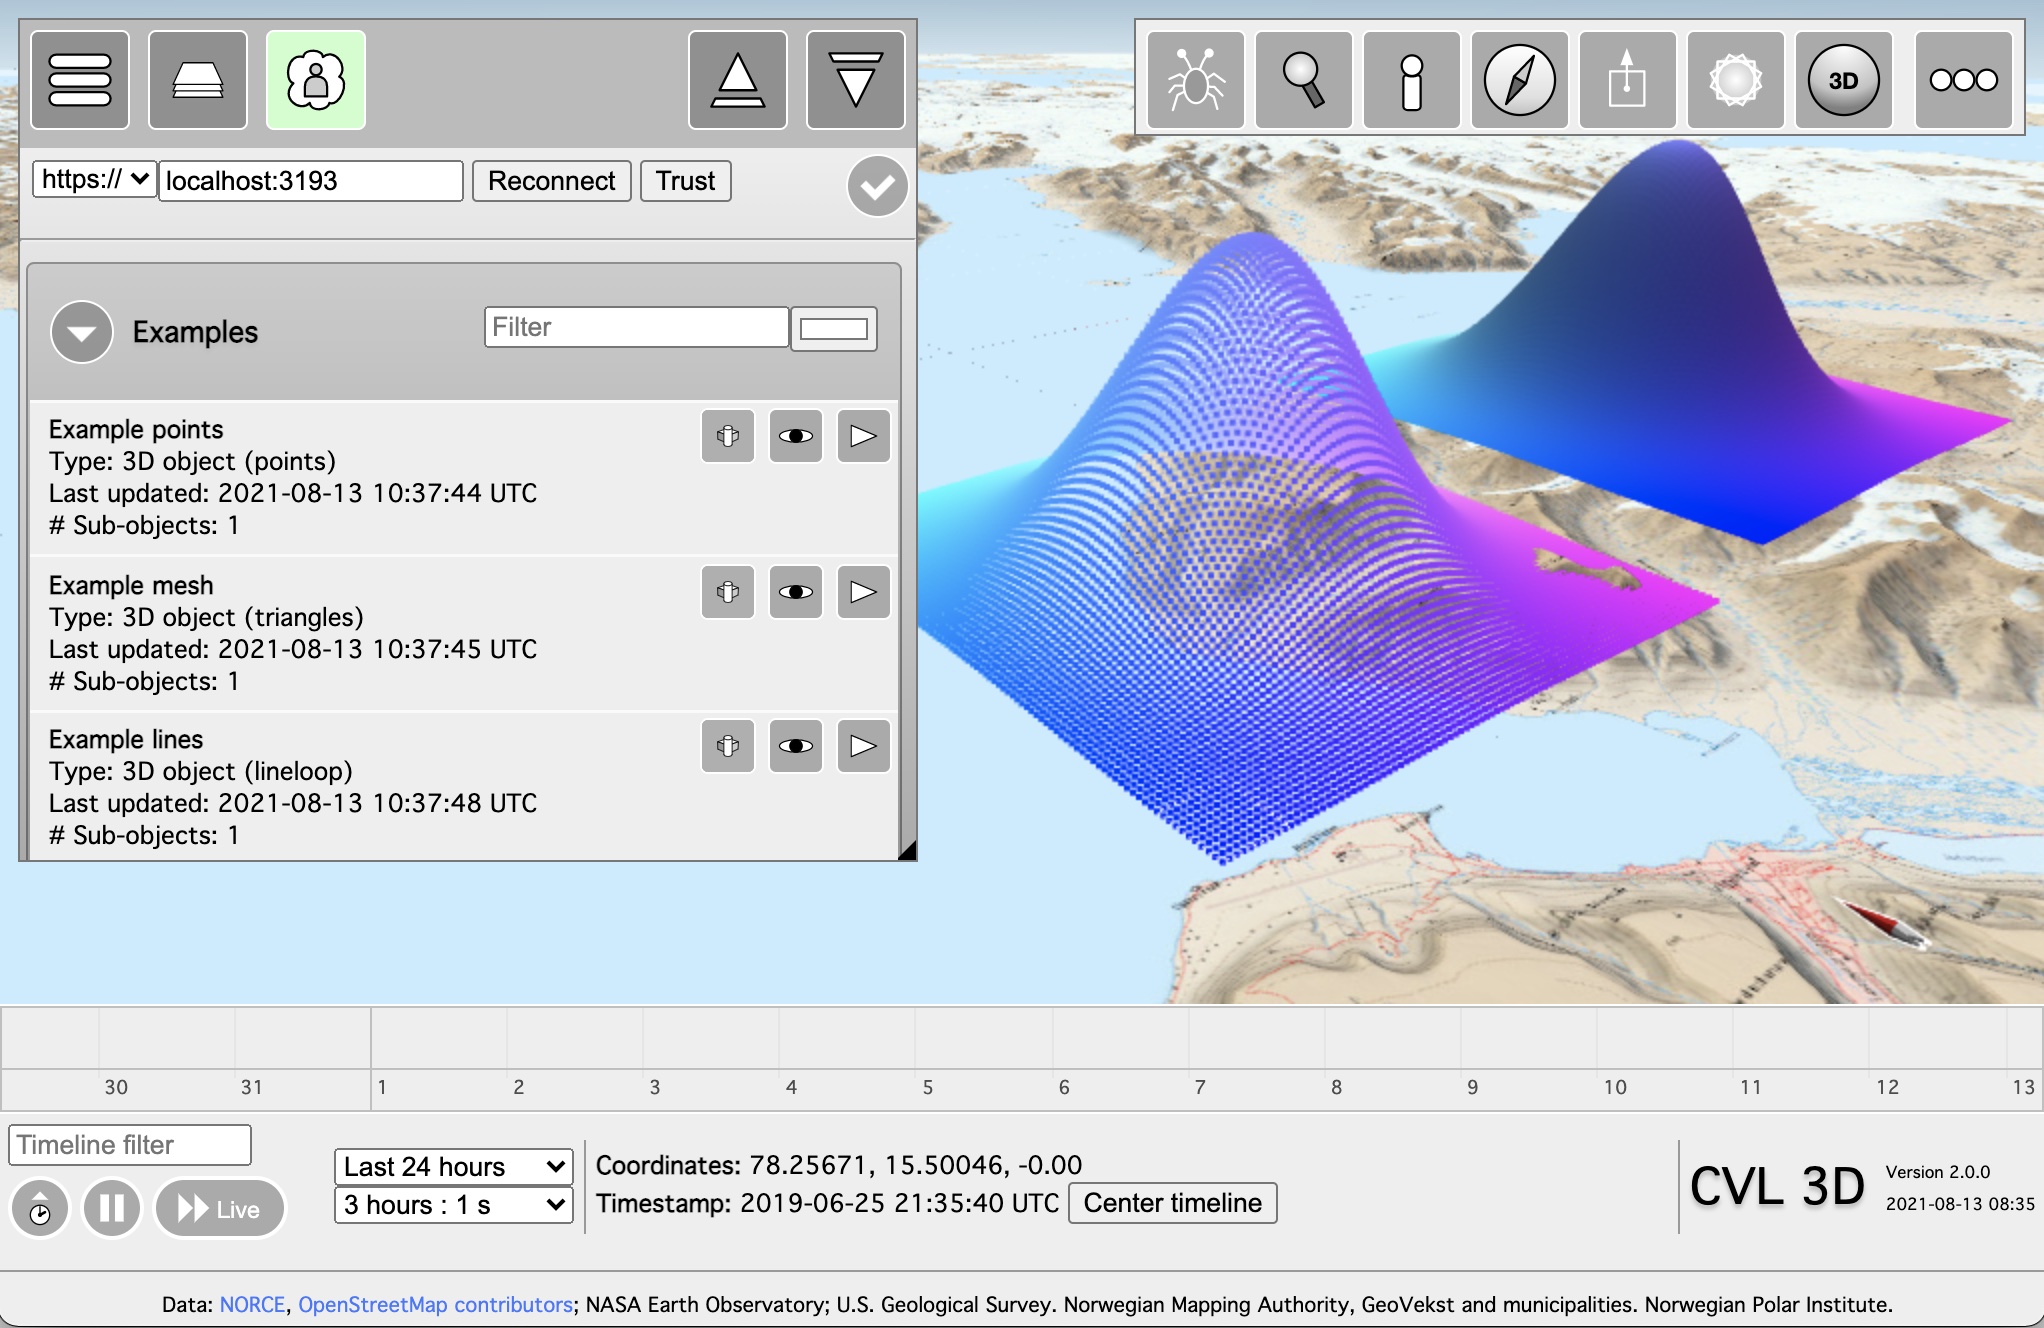
Task: Open the https:// protocol dropdown
Action: coord(94,180)
